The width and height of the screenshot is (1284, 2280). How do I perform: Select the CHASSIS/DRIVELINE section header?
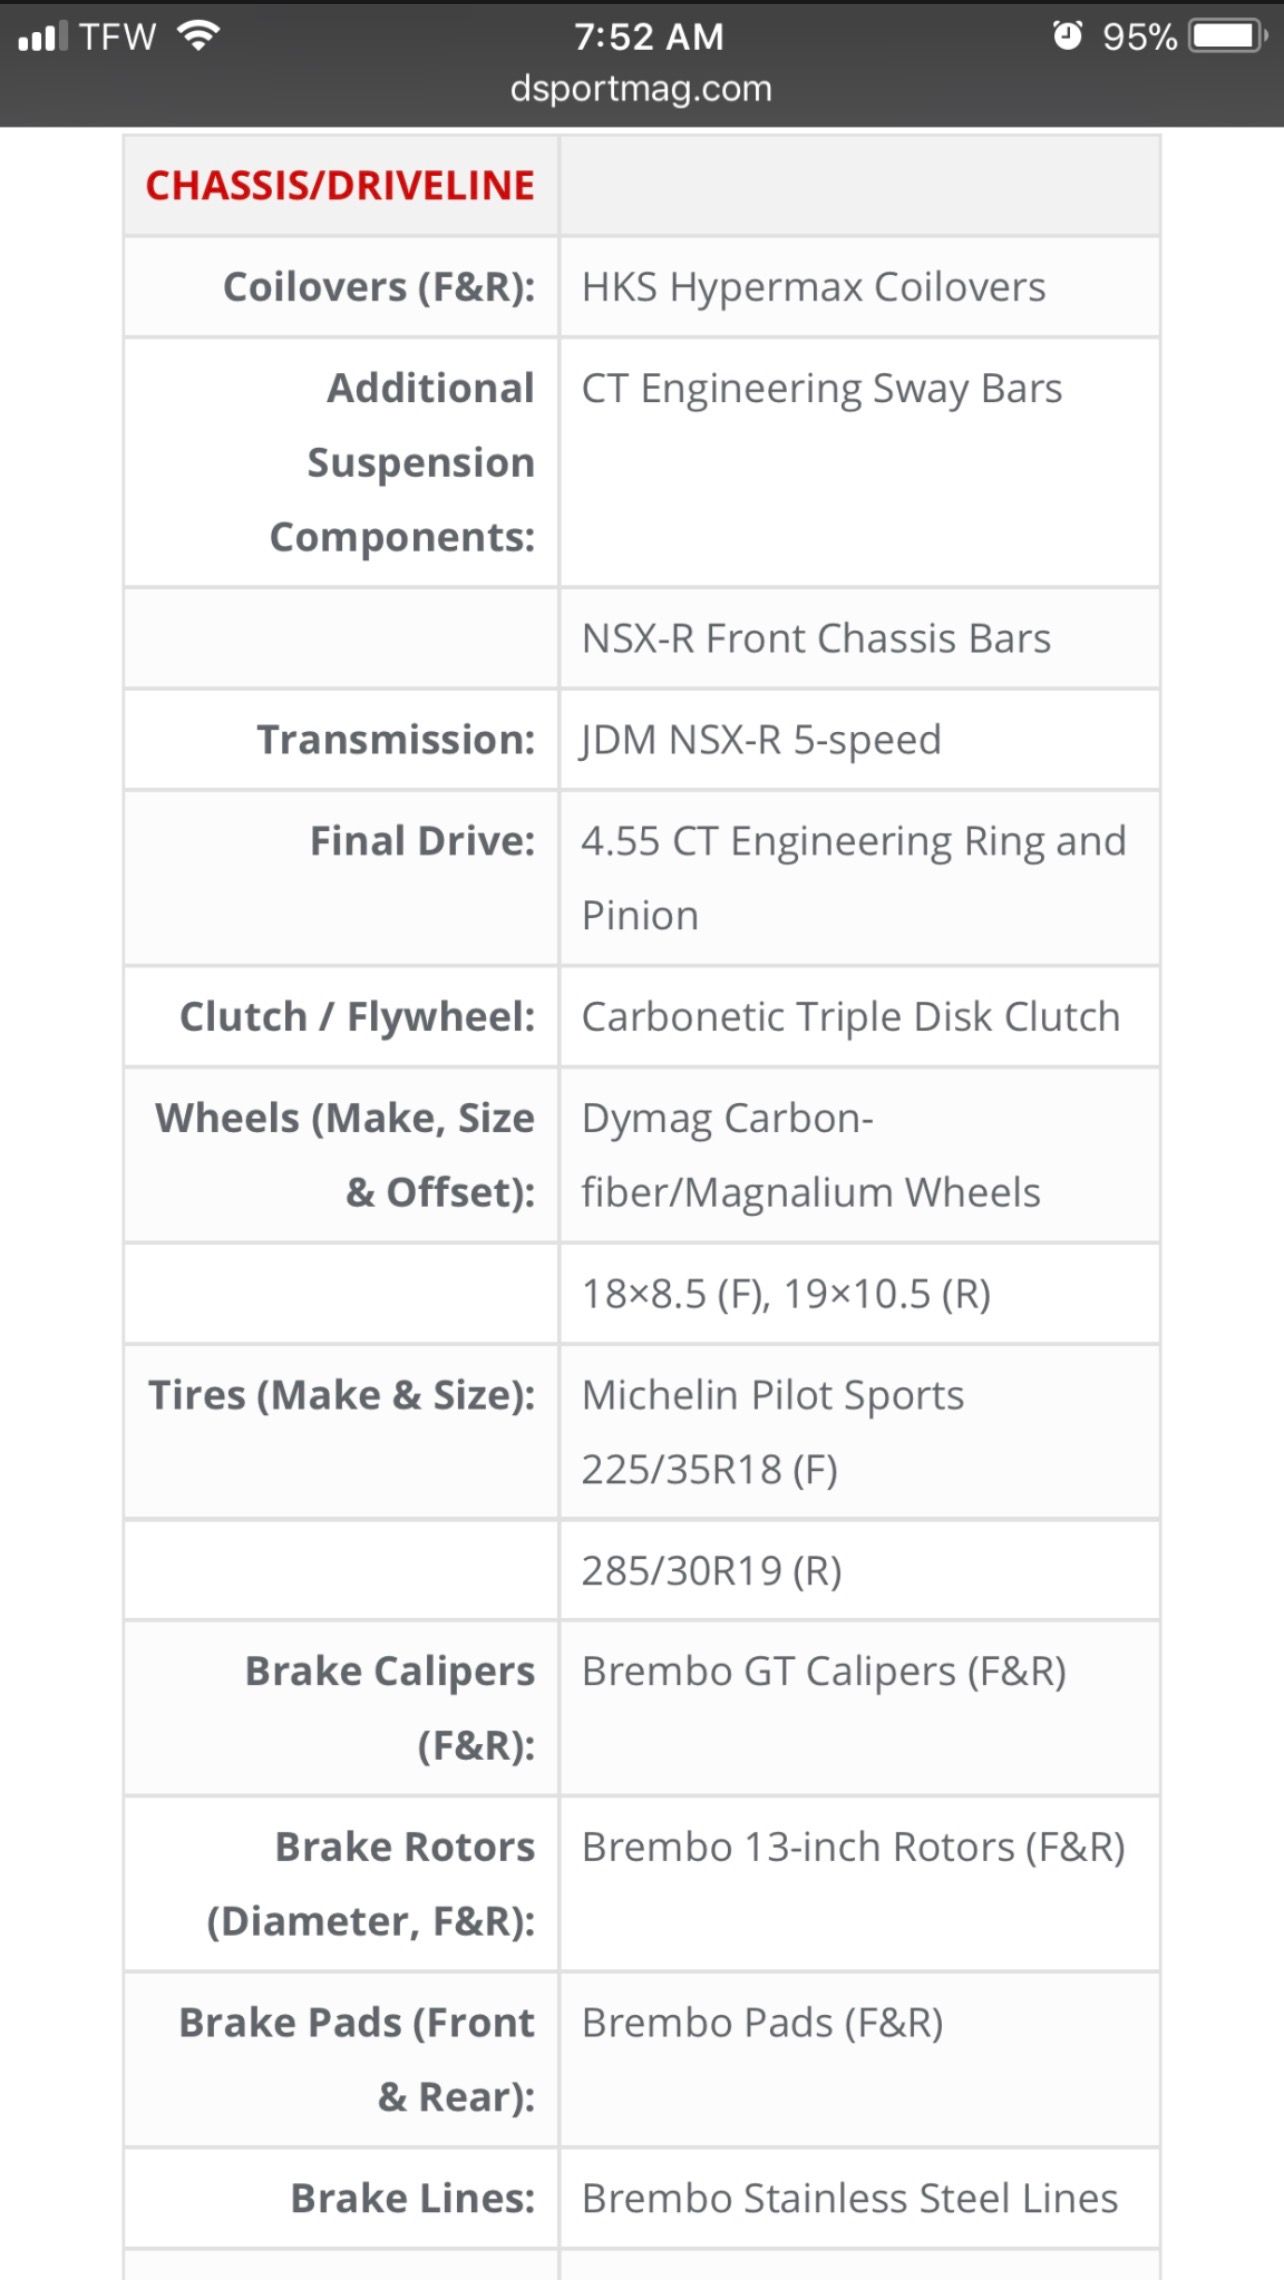click(x=340, y=186)
